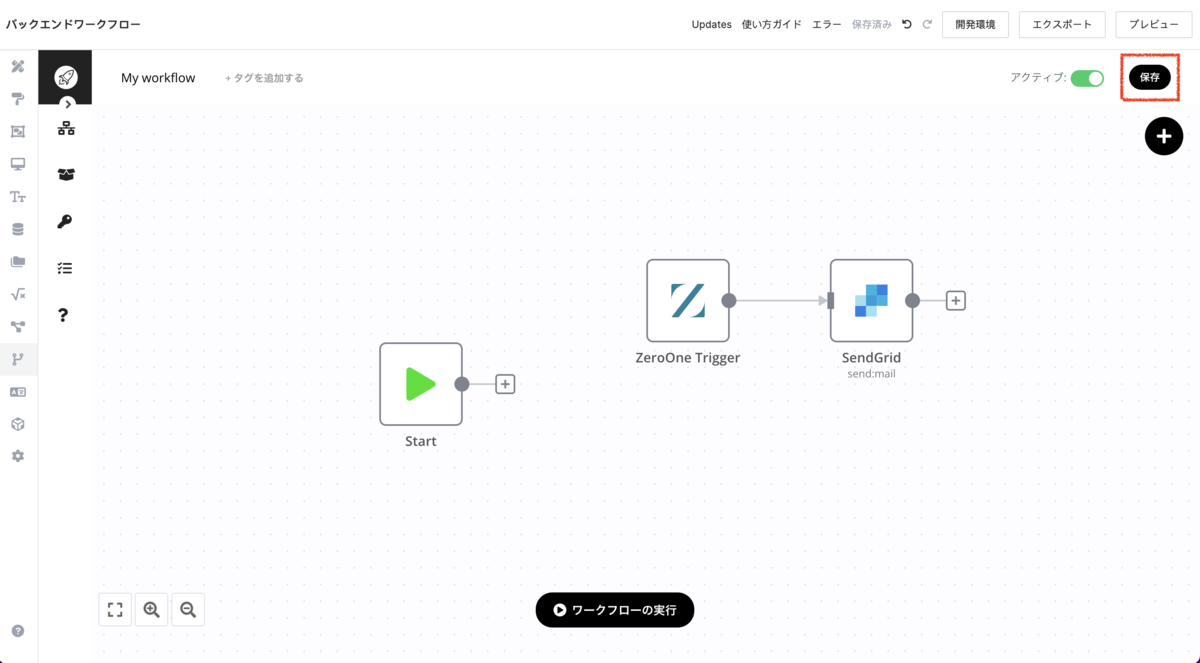Click the redo arrow icon
This screenshot has height=663, width=1200.
(927, 24)
